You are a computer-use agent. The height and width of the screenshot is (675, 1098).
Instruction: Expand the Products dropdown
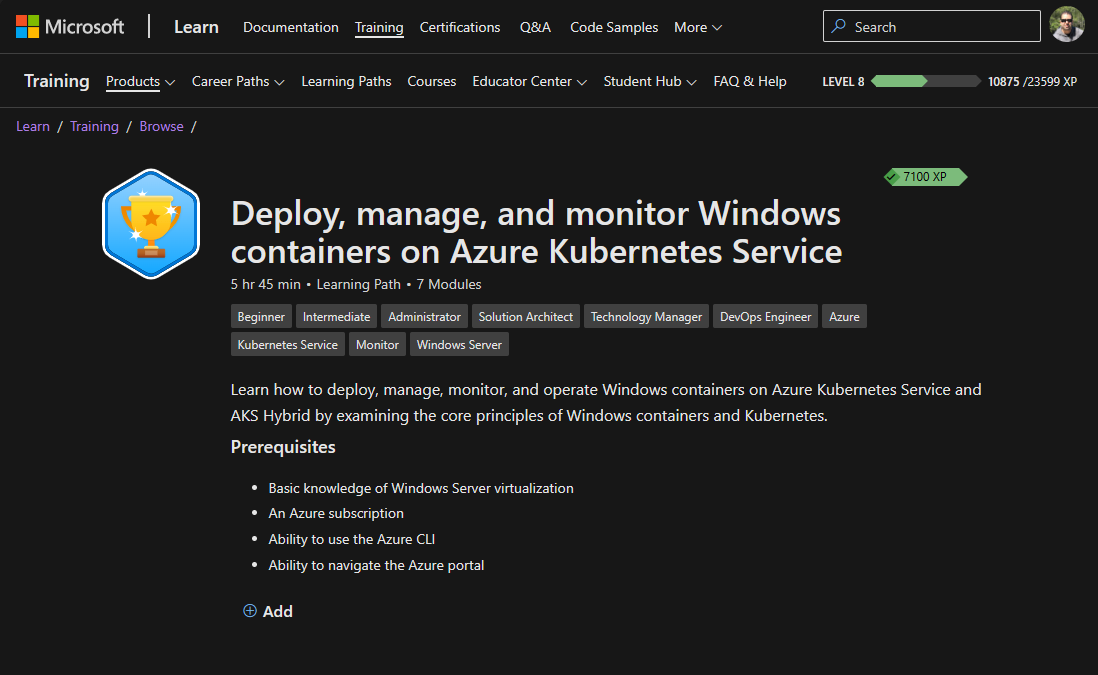pos(140,82)
